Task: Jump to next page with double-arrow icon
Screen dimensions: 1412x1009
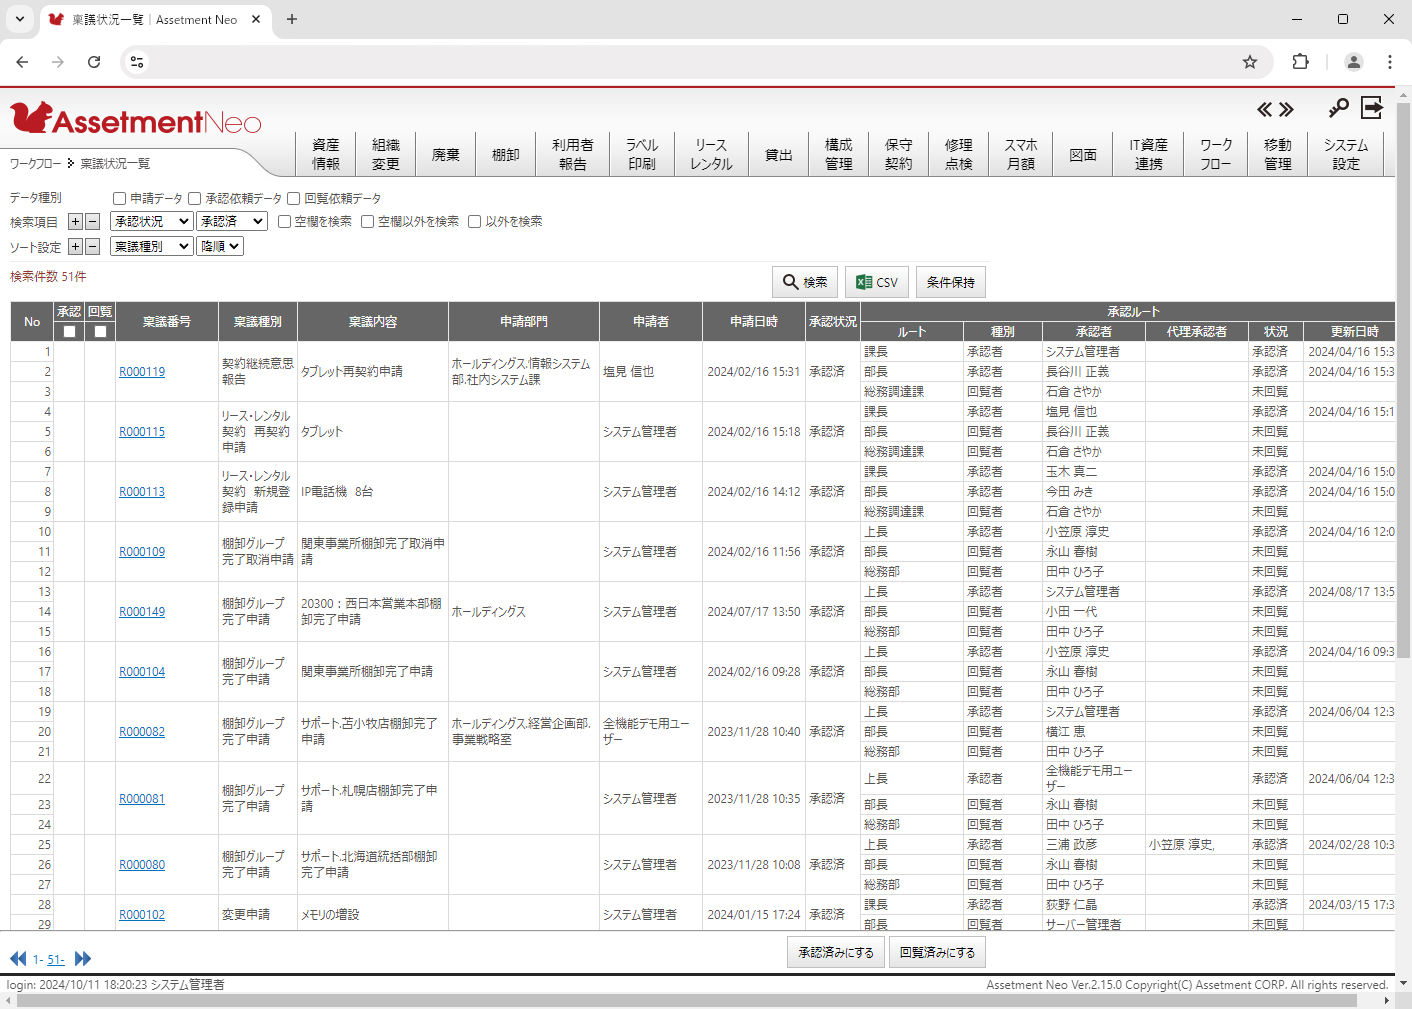Action: 83,958
